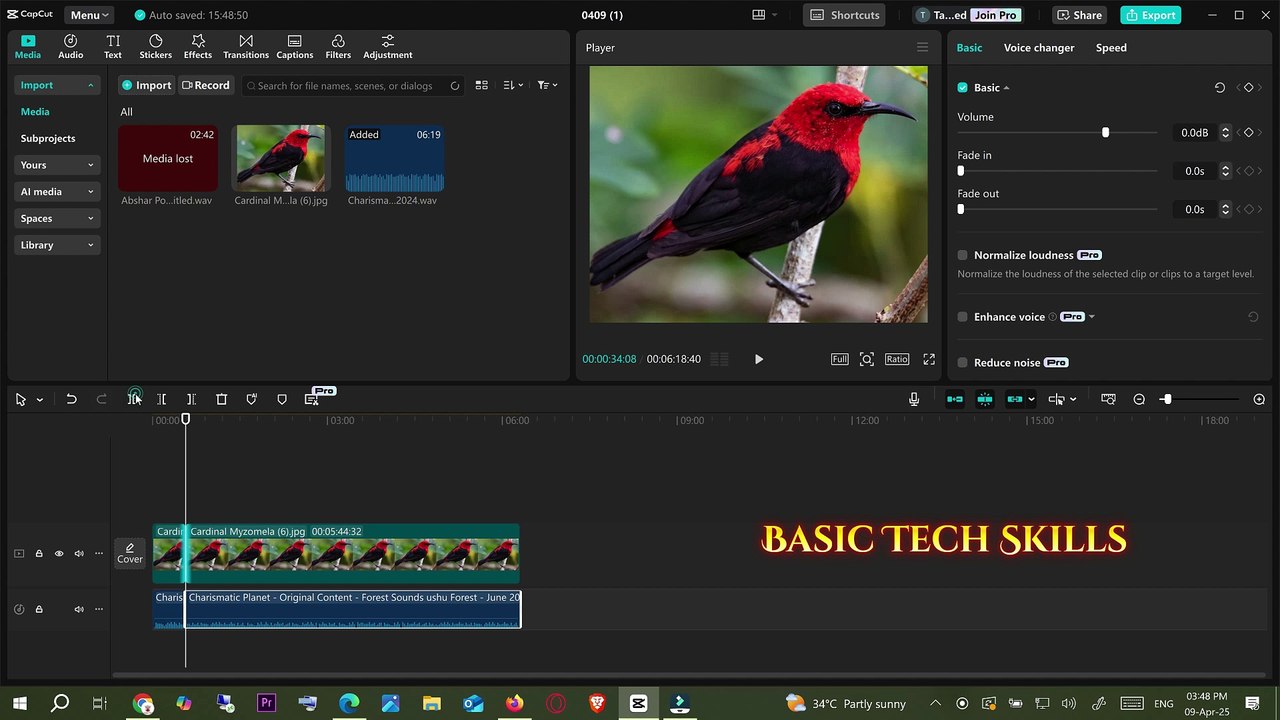Click Delete right (trim end) icon

(x=191, y=399)
